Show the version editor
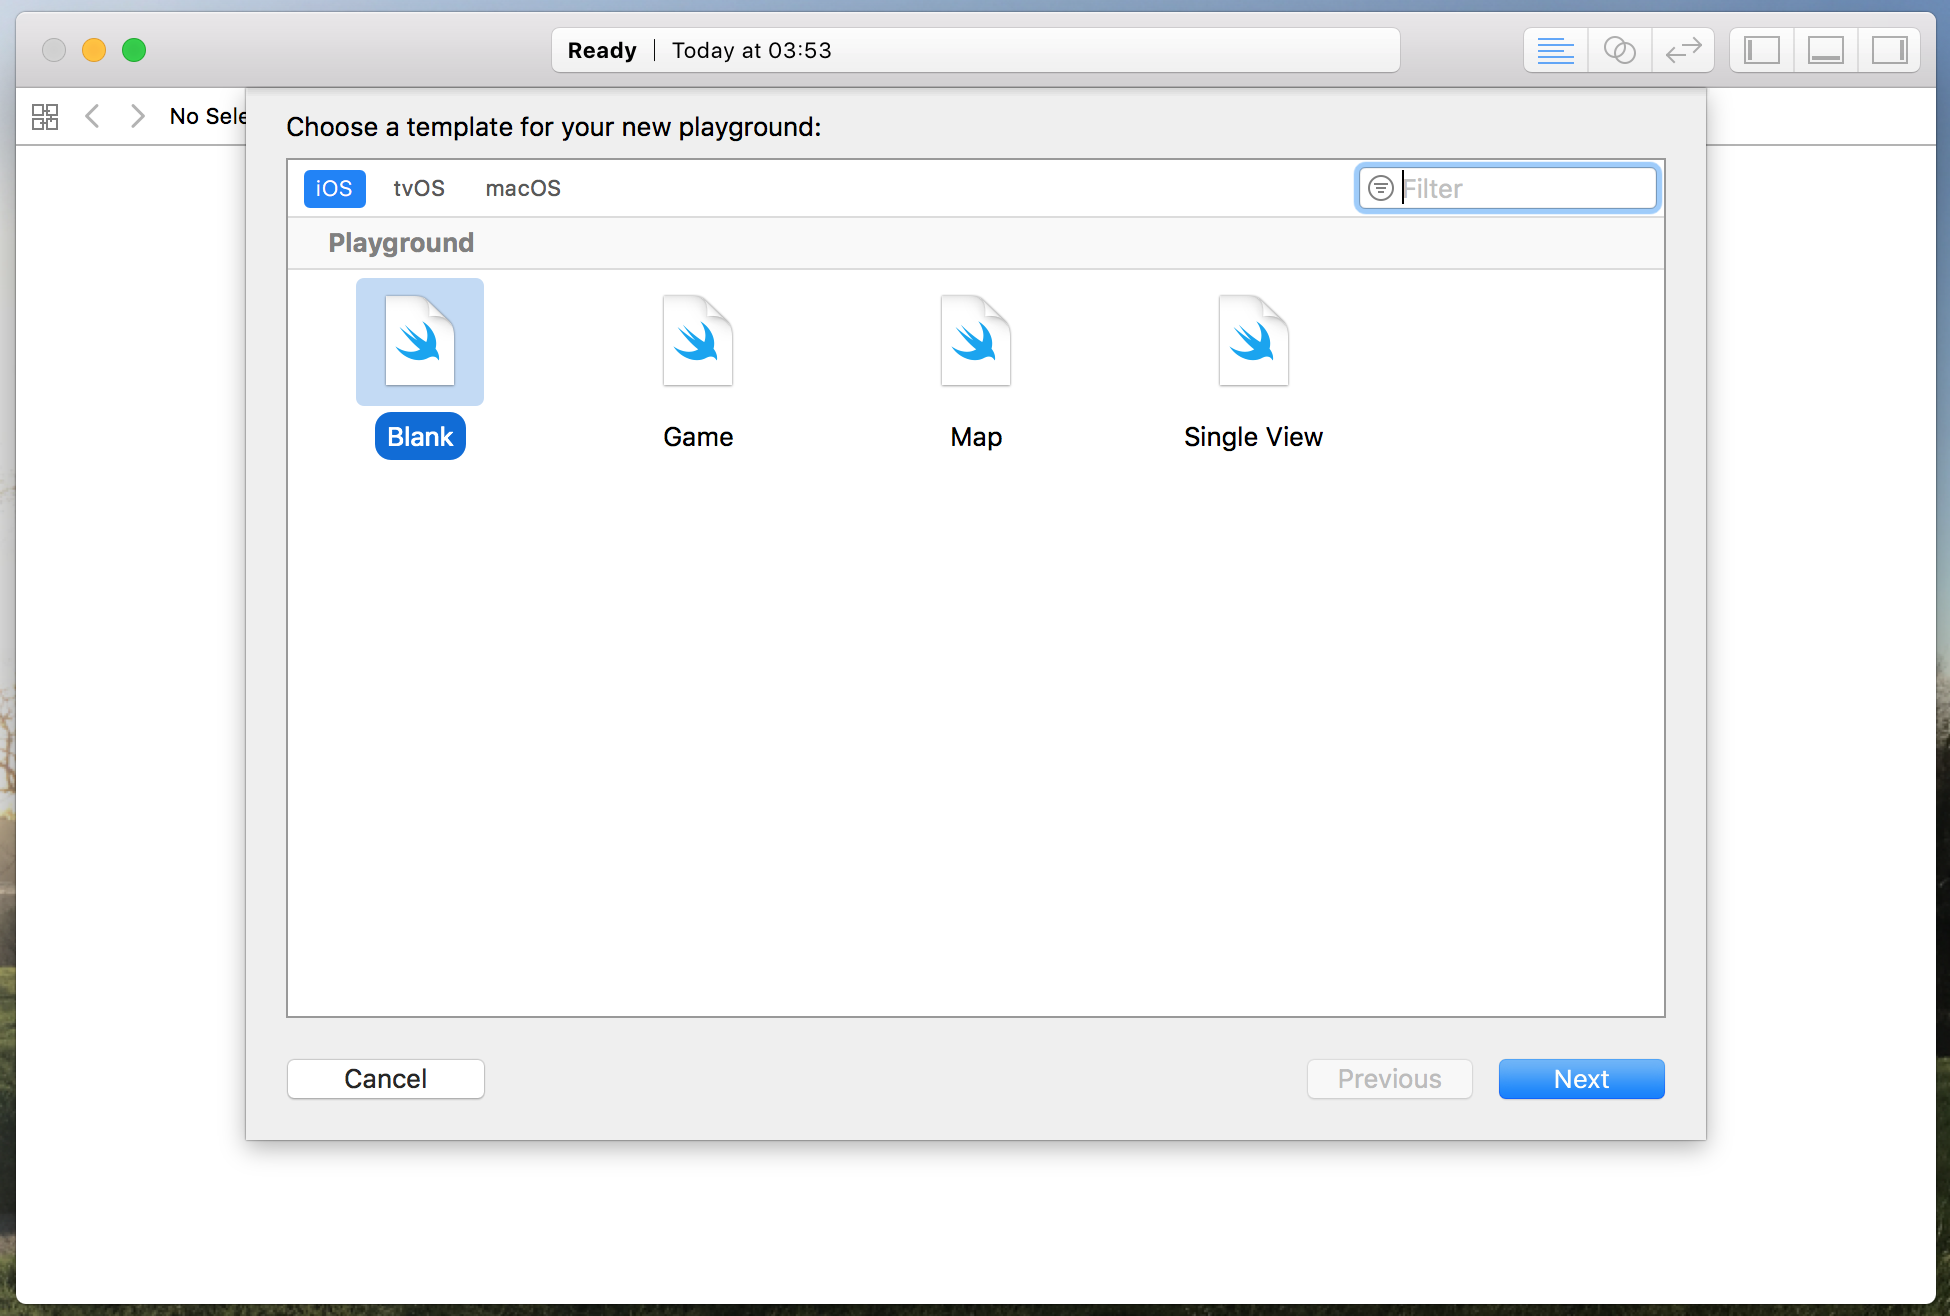This screenshot has height=1316, width=1950. coord(1683,50)
